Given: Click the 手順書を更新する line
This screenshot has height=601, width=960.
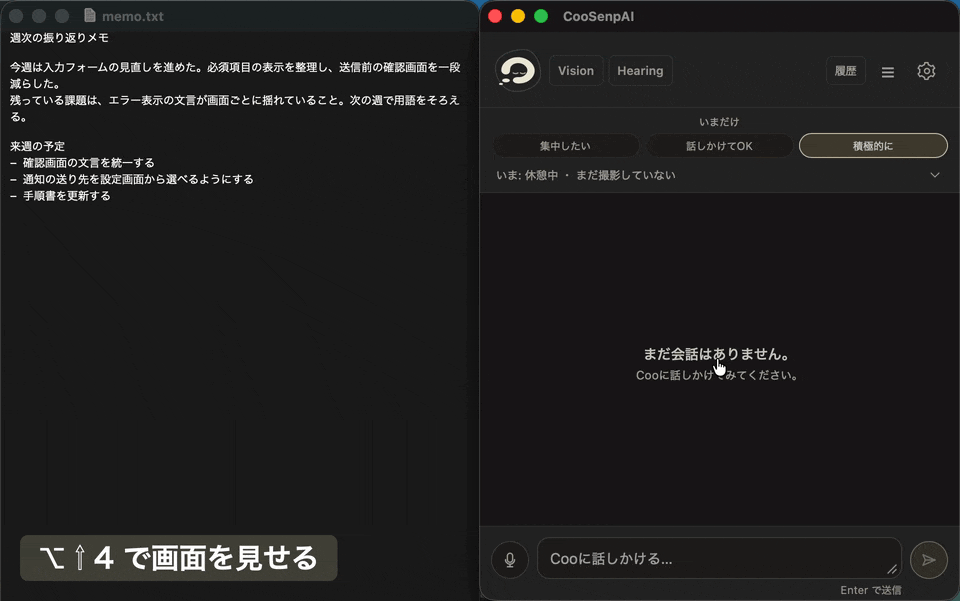Looking at the screenshot, I should pyautogui.click(x=60, y=196).
